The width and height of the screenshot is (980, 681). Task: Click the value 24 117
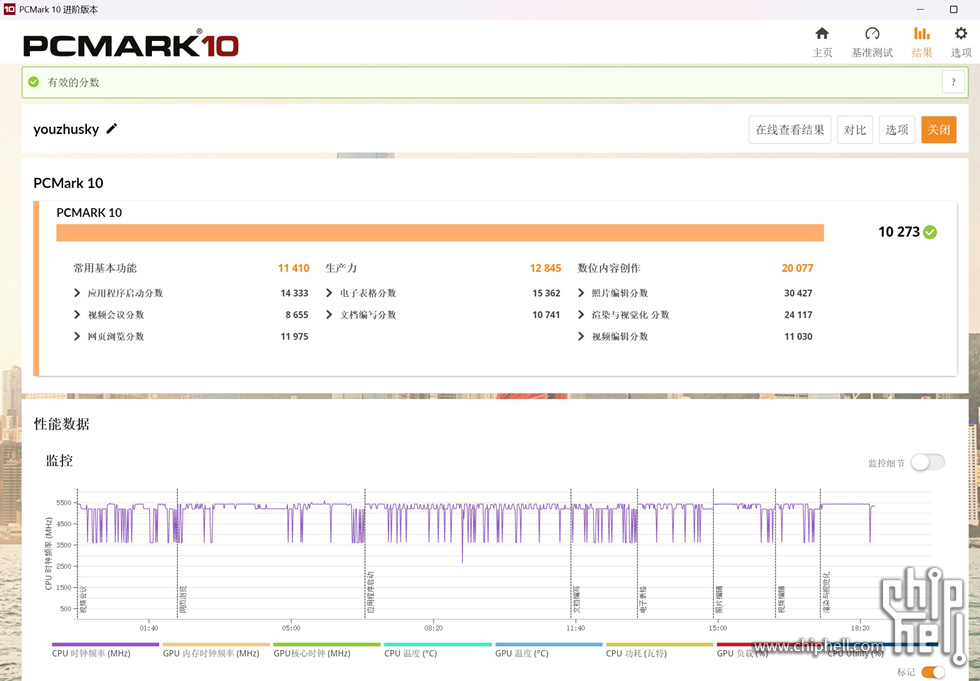pyautogui.click(x=798, y=315)
